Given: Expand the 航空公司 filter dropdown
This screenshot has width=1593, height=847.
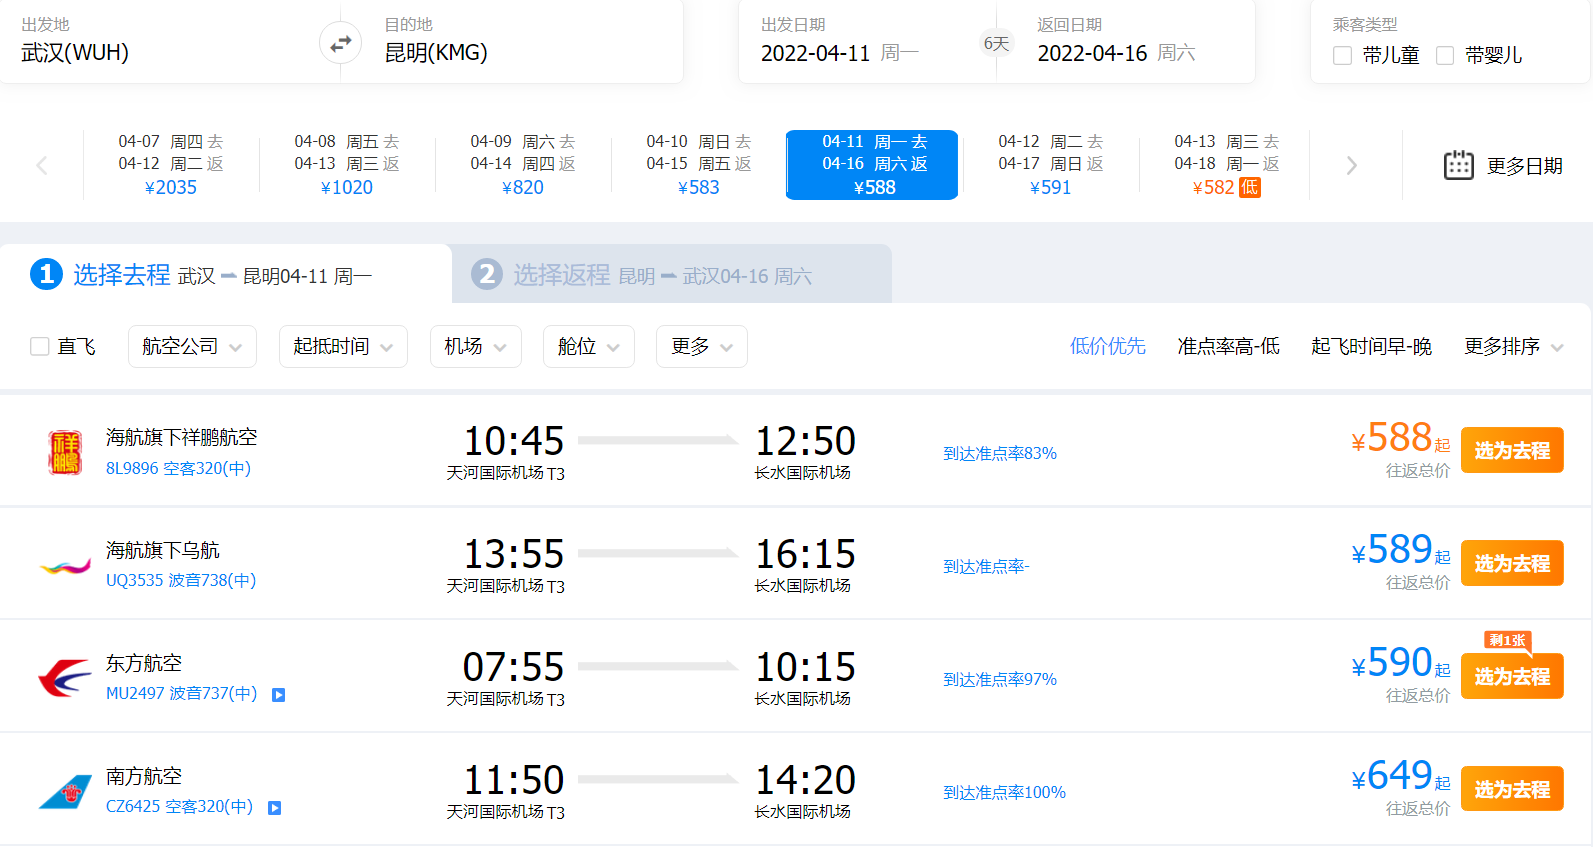Looking at the screenshot, I should (192, 346).
